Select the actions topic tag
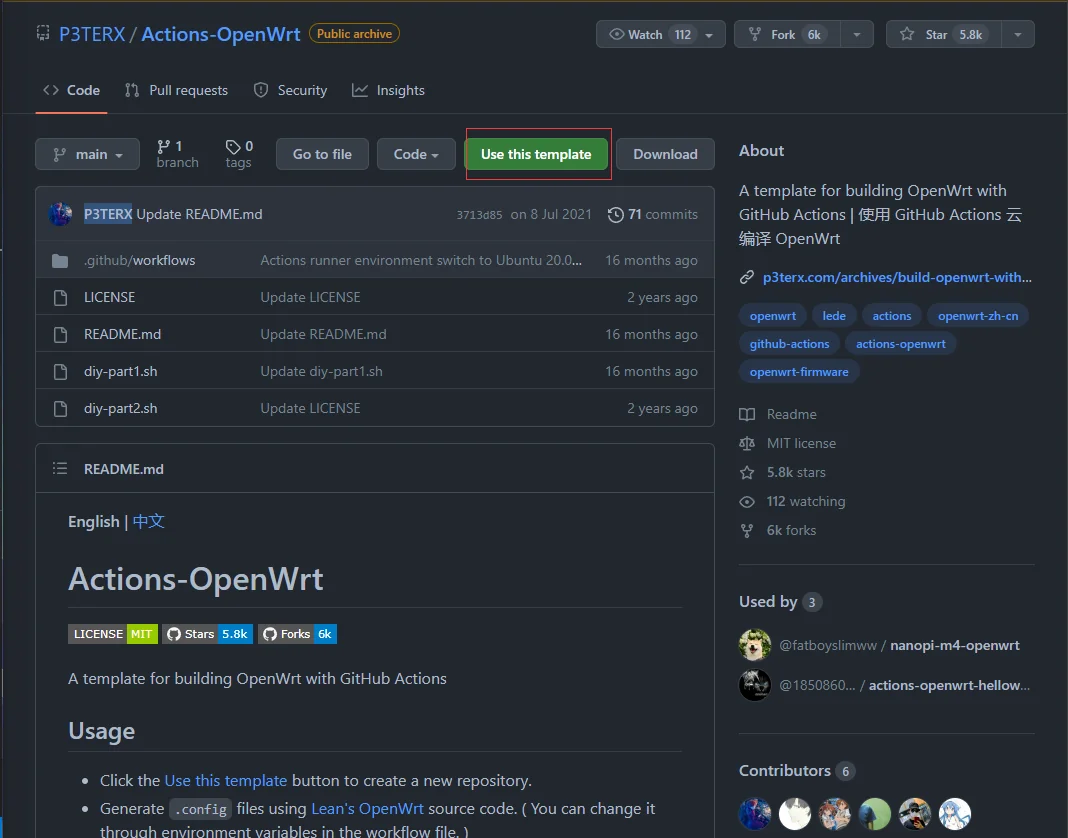1068x838 pixels. point(892,315)
